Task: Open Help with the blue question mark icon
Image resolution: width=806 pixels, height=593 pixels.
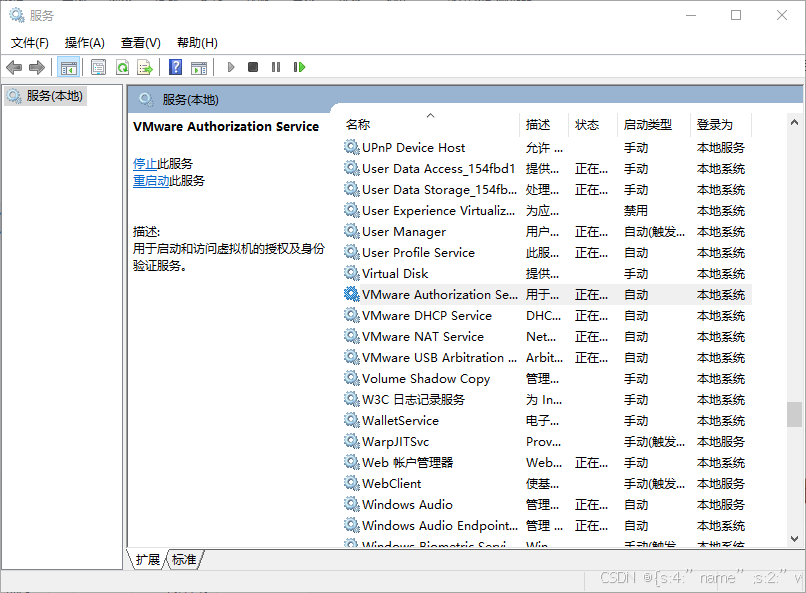Action: pos(175,67)
